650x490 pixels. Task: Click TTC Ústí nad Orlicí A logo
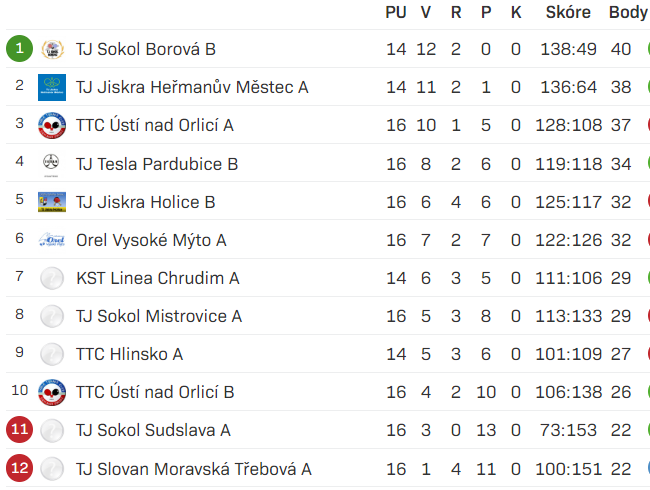(52, 125)
